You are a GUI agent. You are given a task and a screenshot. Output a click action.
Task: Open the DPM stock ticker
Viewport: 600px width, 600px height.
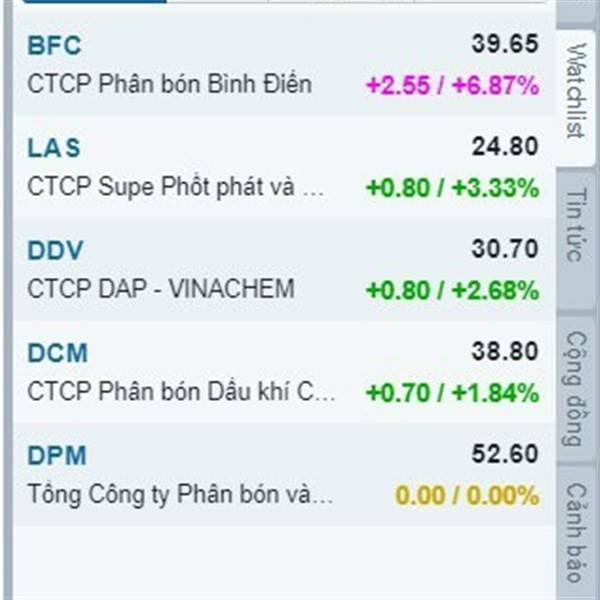click(x=57, y=455)
